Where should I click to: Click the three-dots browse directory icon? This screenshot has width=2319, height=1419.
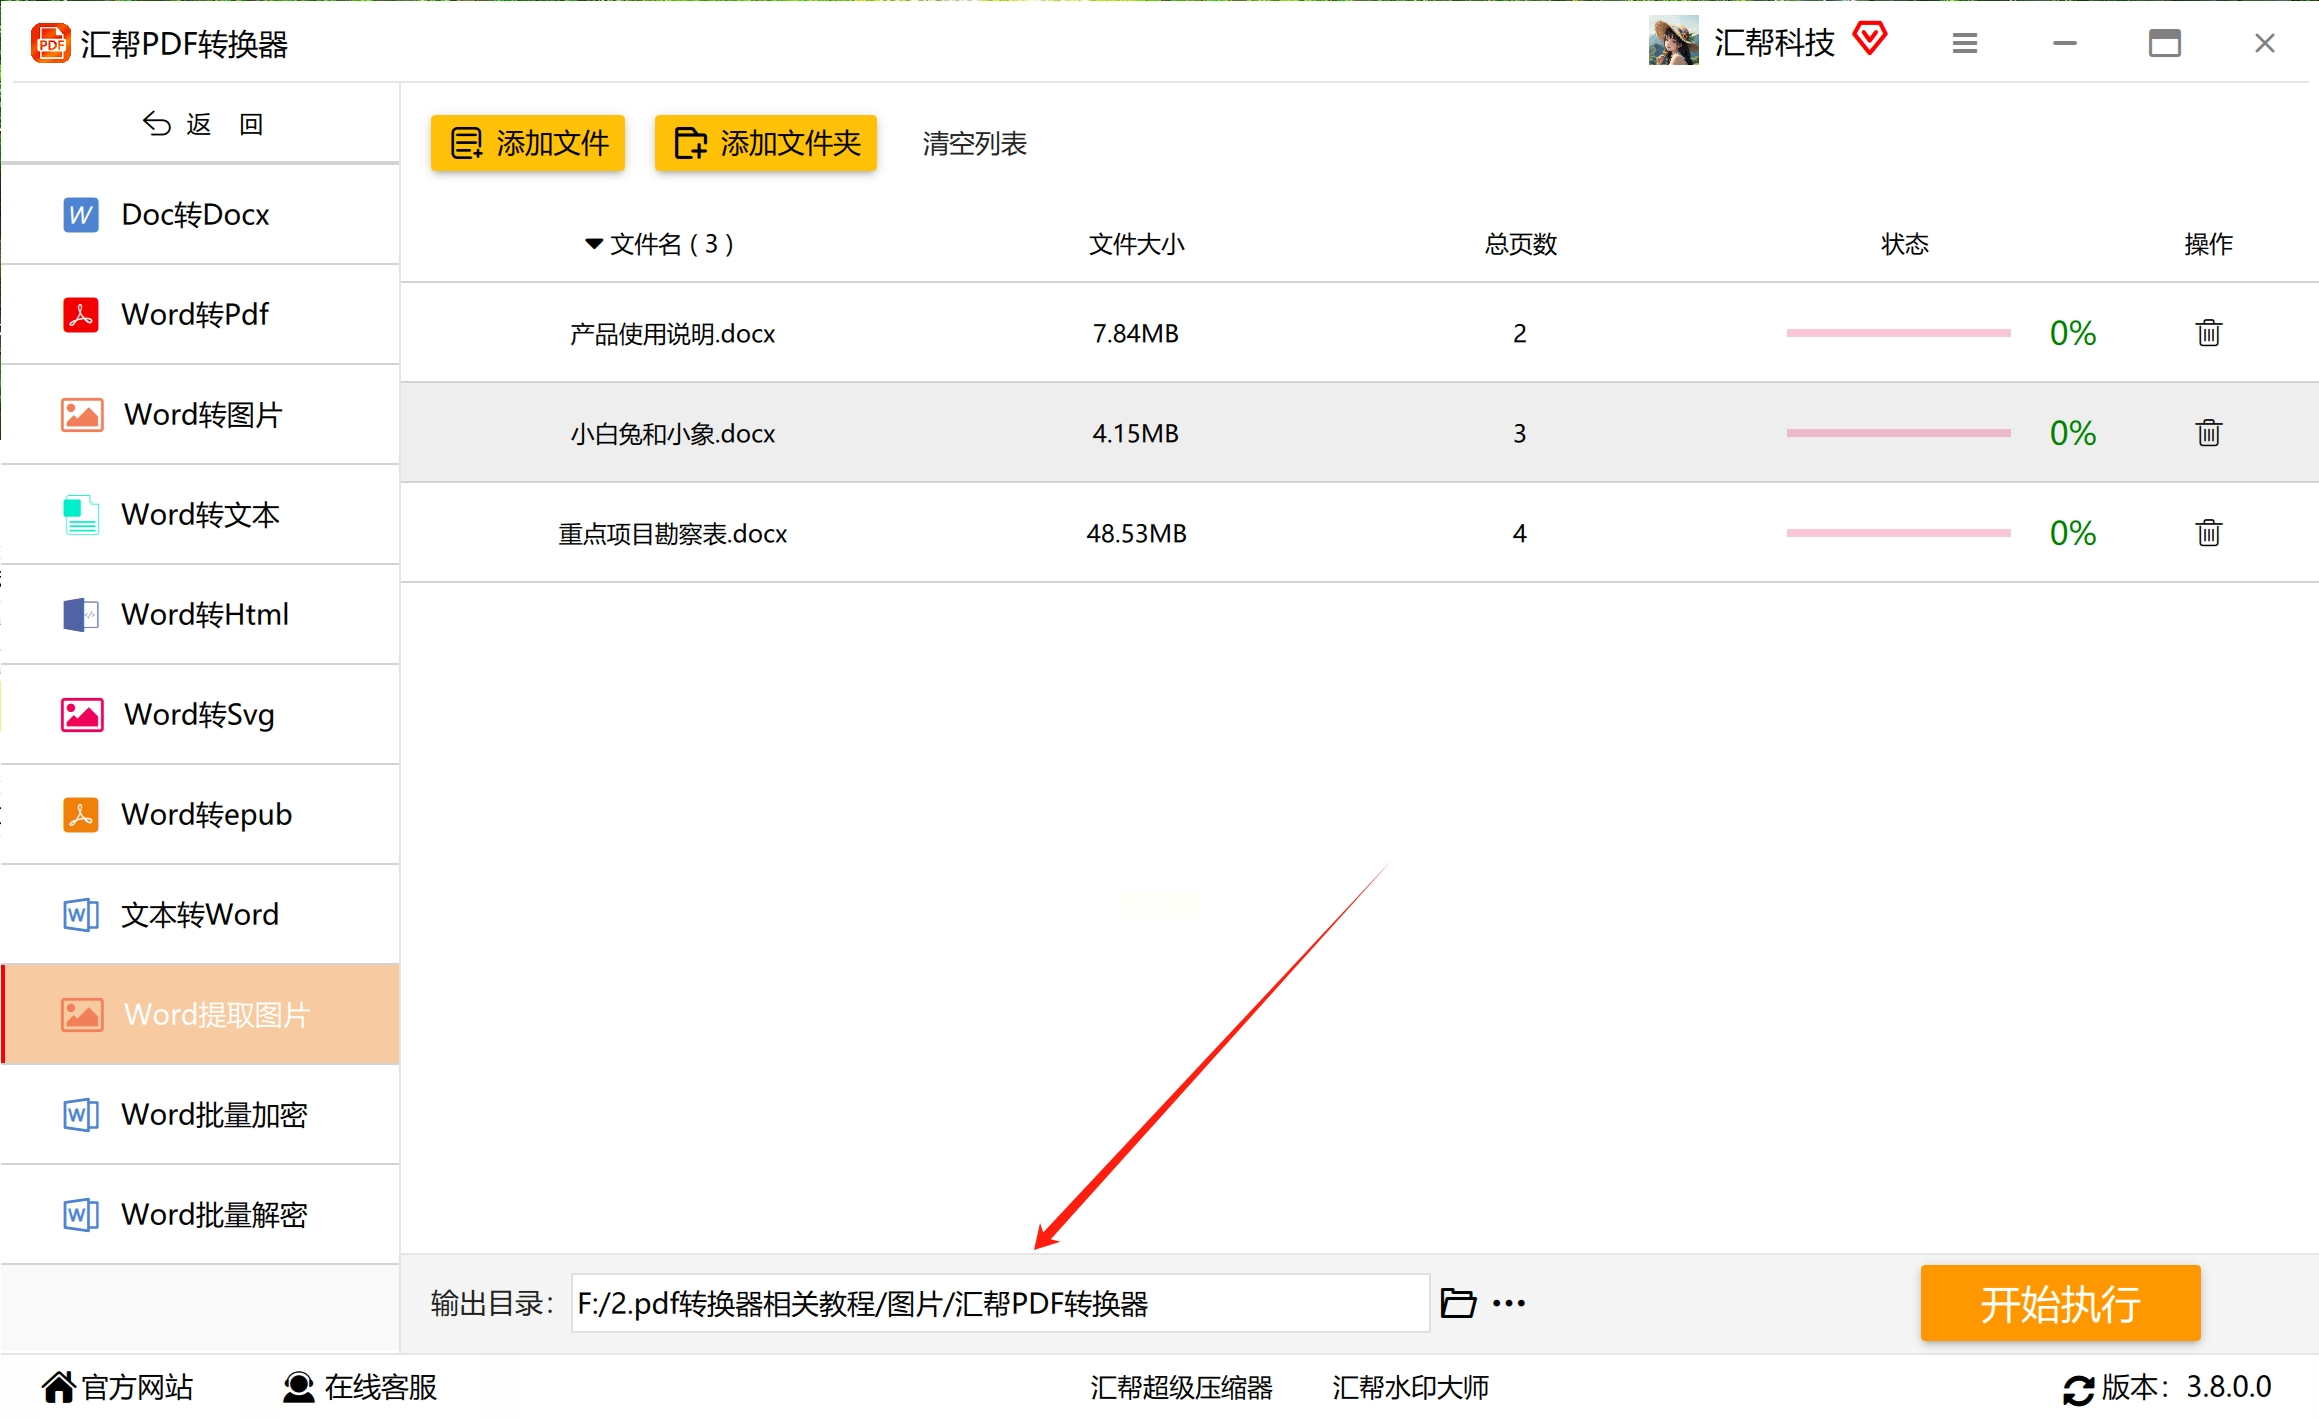pyautogui.click(x=1509, y=1303)
